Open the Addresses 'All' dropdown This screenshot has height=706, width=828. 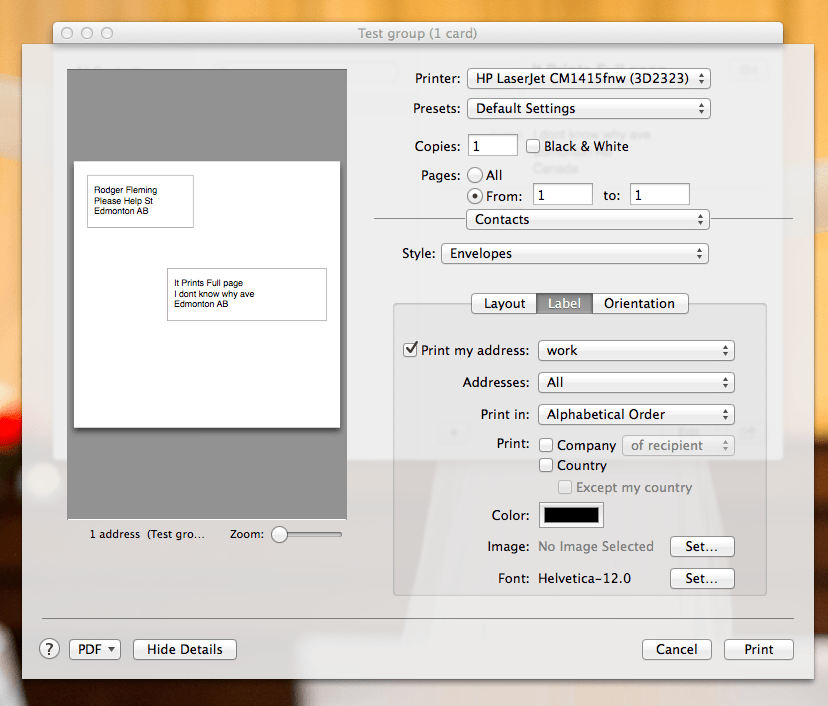coord(636,382)
